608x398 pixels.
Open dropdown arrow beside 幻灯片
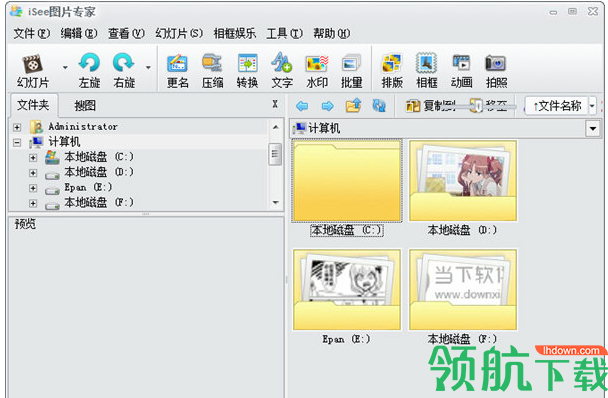point(65,67)
